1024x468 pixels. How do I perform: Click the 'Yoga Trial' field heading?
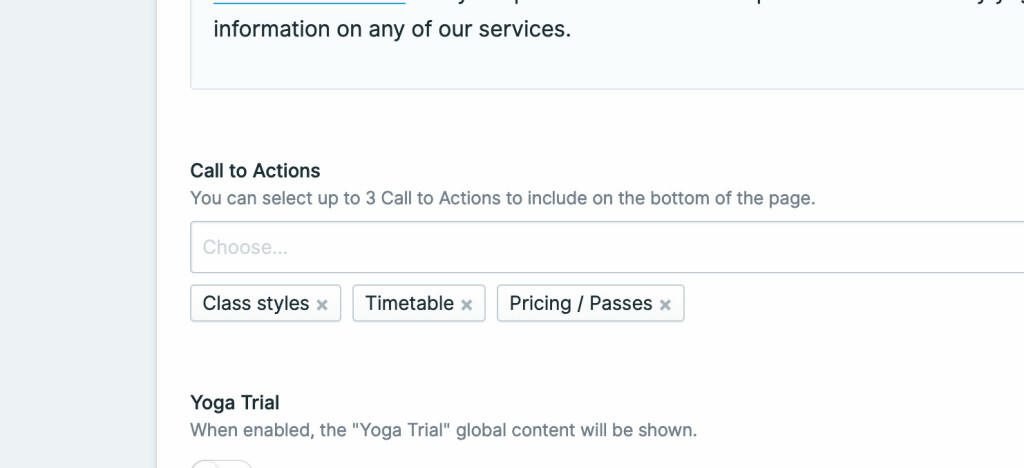point(235,403)
